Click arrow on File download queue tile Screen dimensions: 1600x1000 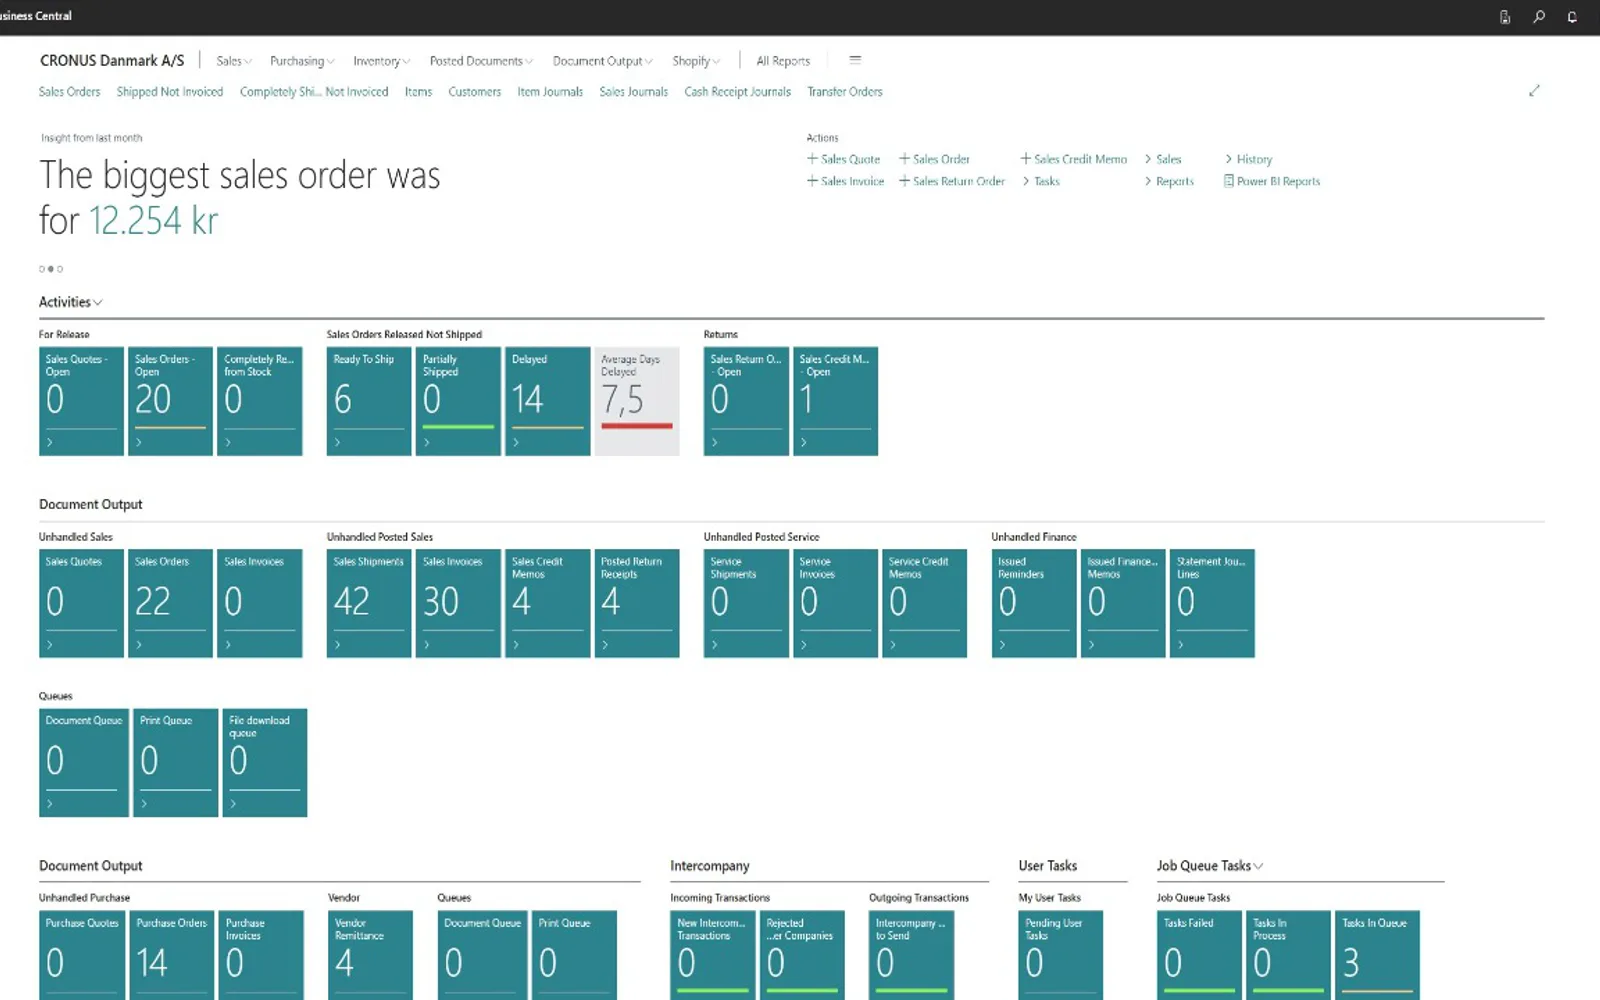point(234,804)
